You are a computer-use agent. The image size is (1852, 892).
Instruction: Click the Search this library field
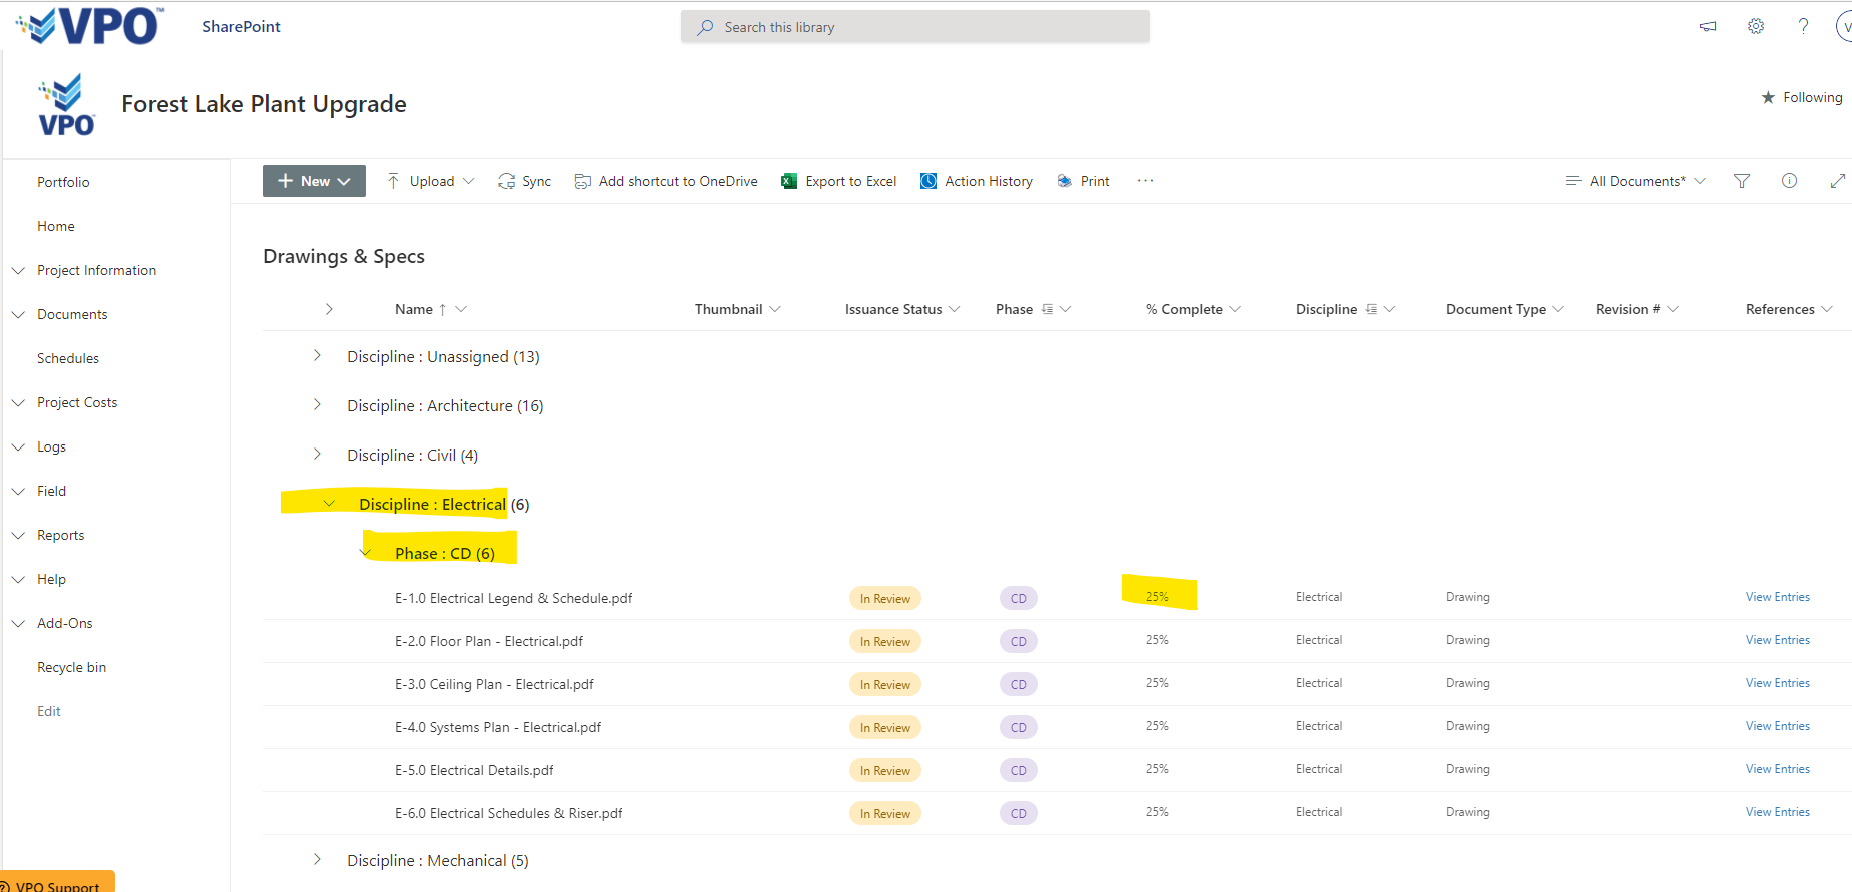click(915, 27)
